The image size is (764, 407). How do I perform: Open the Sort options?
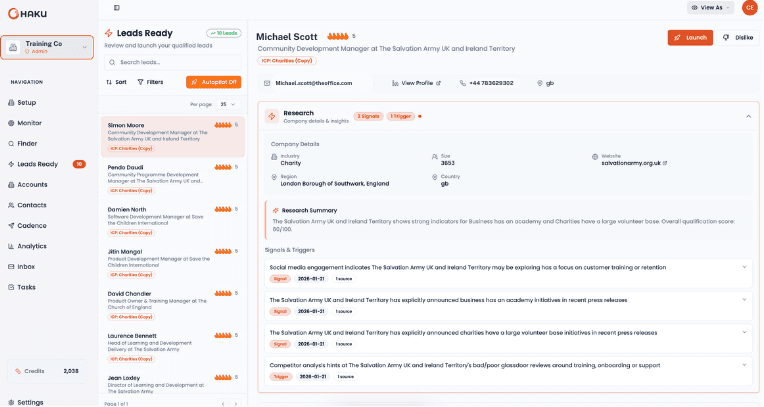pos(116,82)
